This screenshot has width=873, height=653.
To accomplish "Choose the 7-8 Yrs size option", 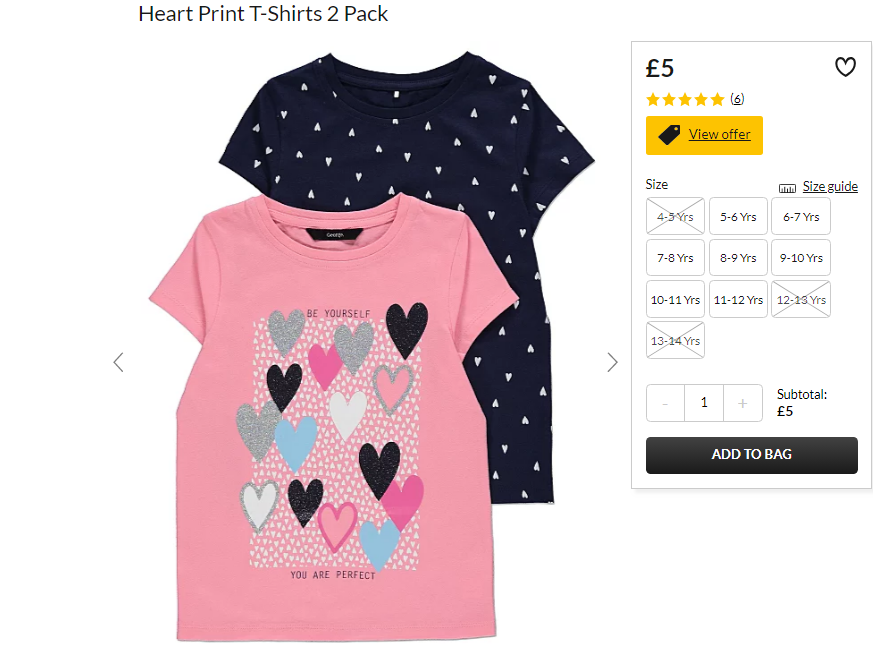I will (675, 258).
